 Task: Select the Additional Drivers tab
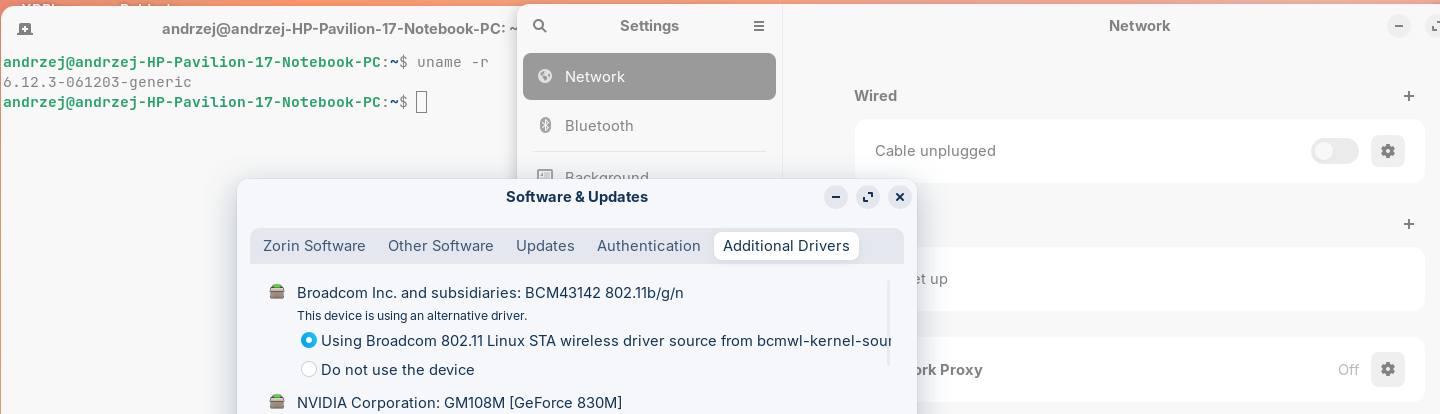(786, 246)
